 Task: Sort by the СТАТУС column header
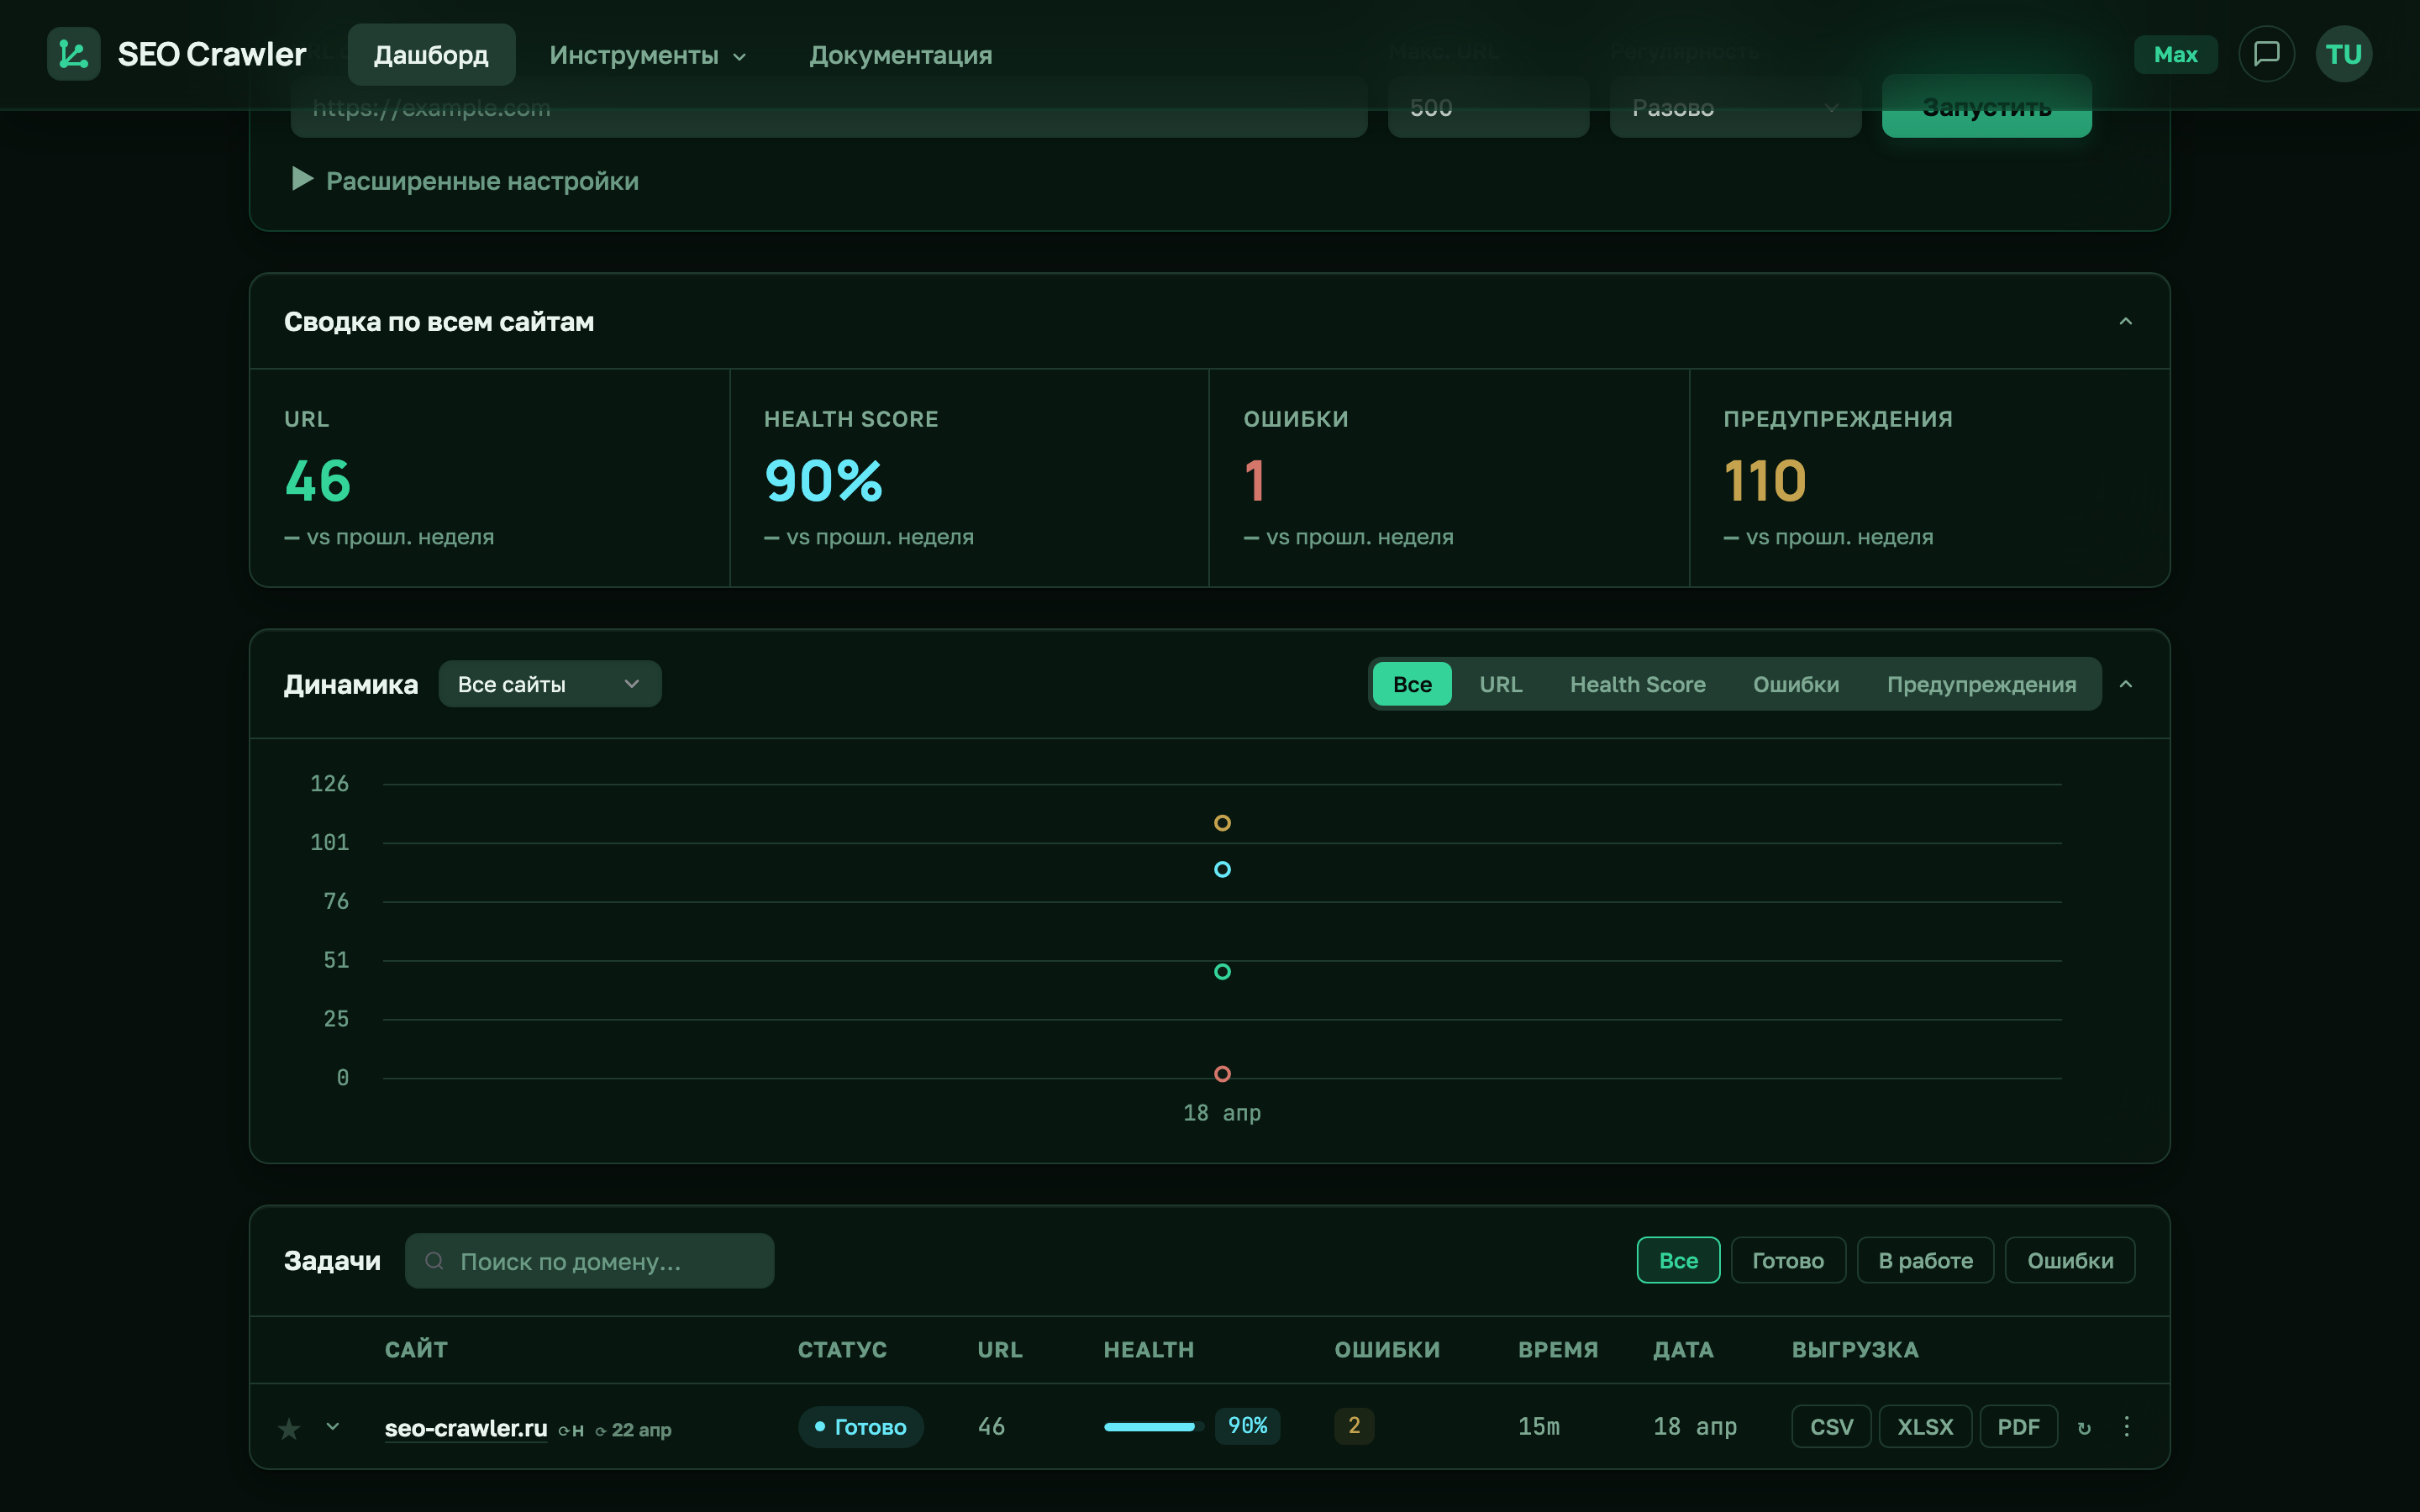(842, 1350)
